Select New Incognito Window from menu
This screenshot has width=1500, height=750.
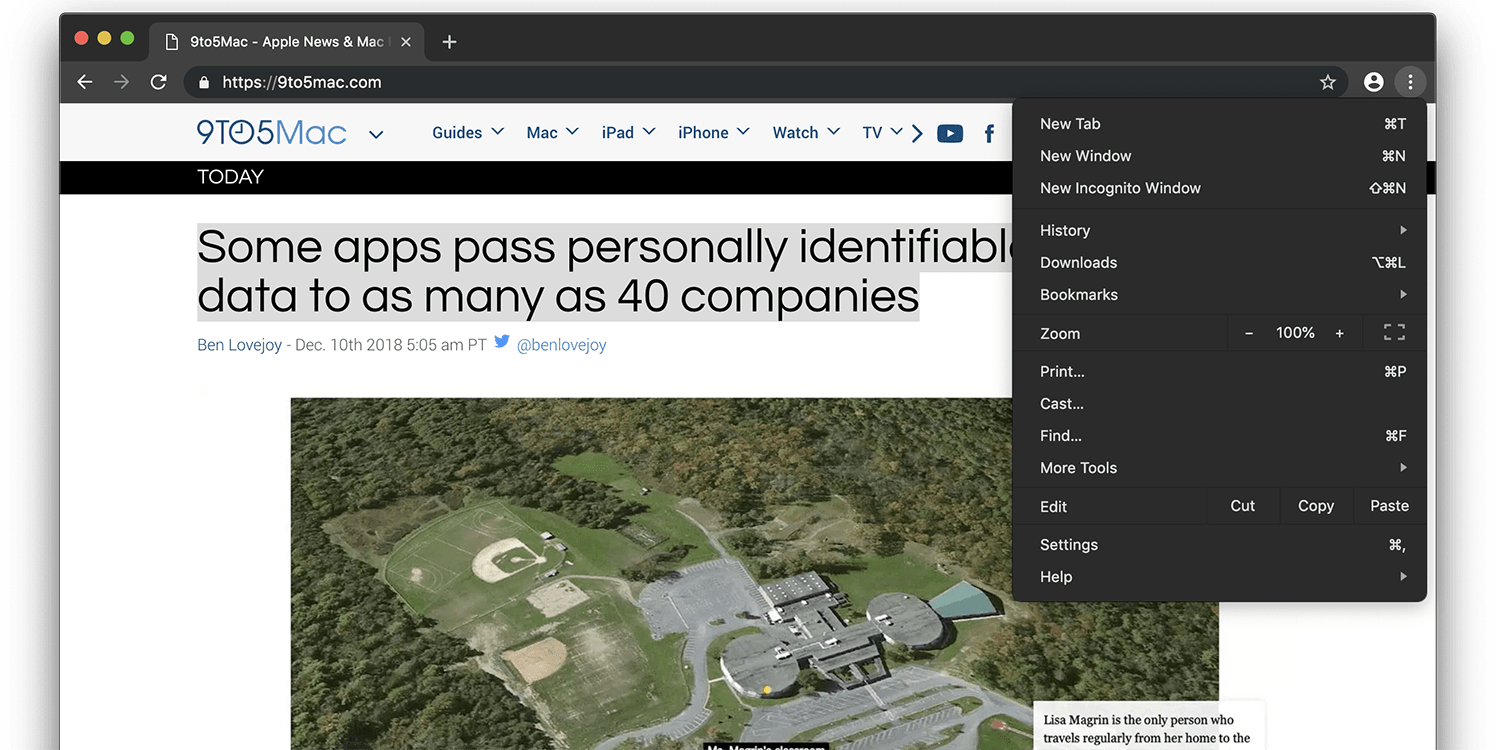(1120, 188)
